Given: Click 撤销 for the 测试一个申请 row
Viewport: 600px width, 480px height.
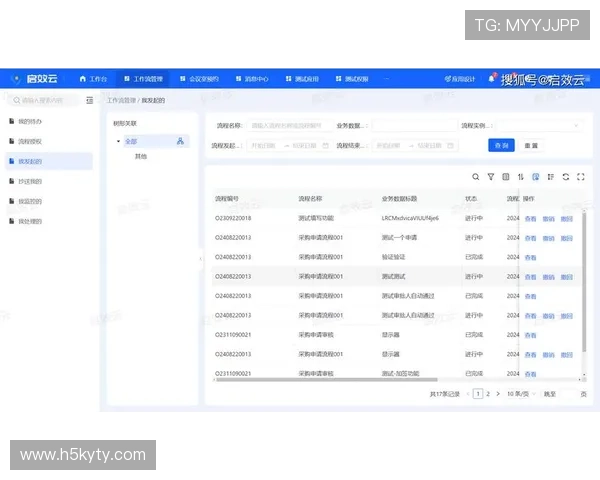Looking at the screenshot, I should click(548, 238).
